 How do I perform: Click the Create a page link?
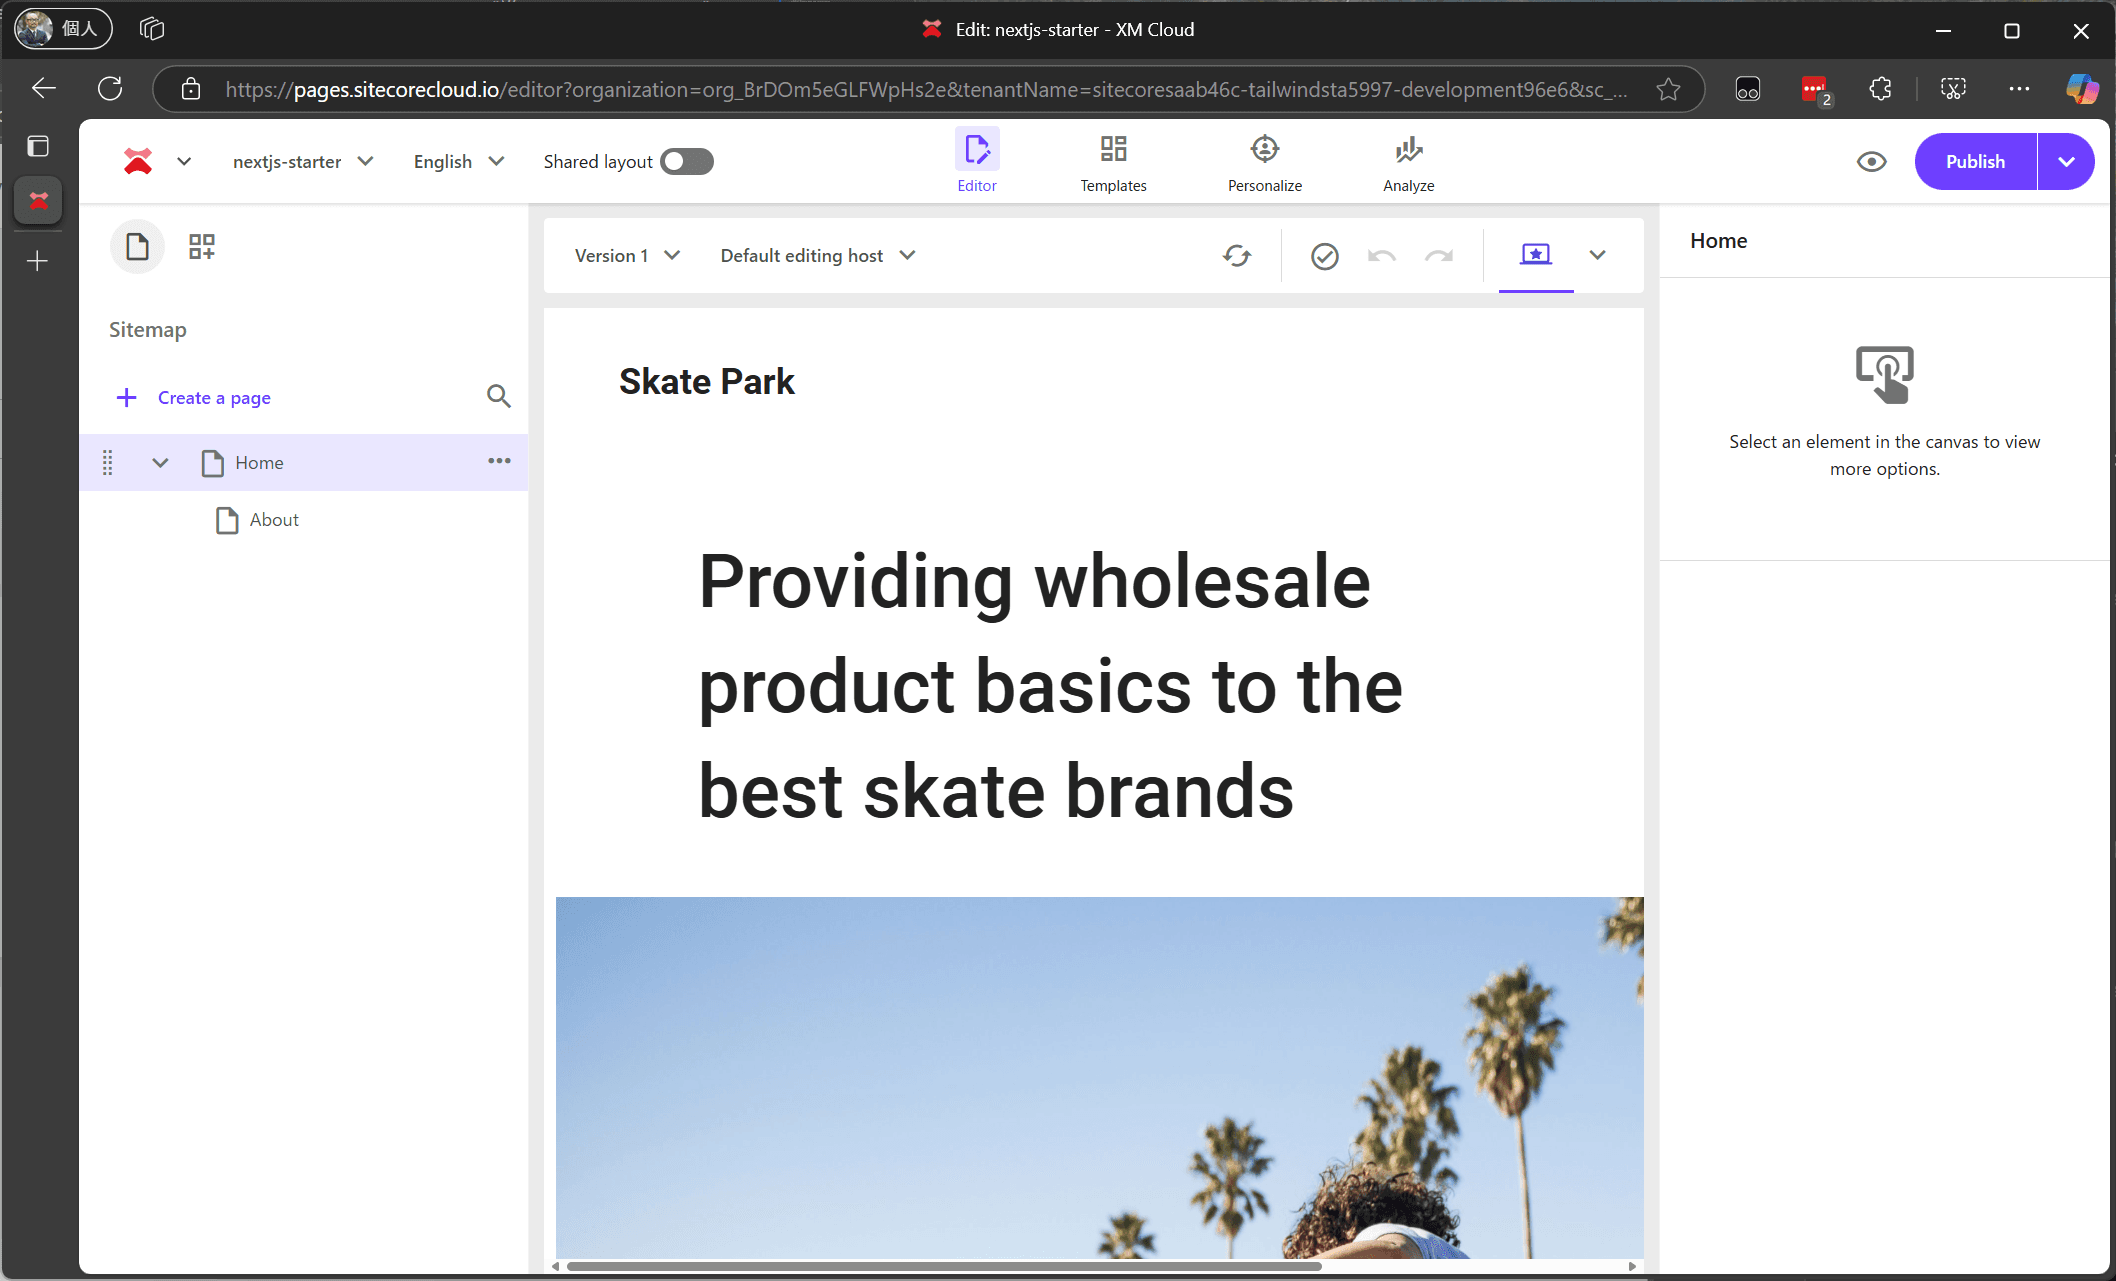(213, 397)
